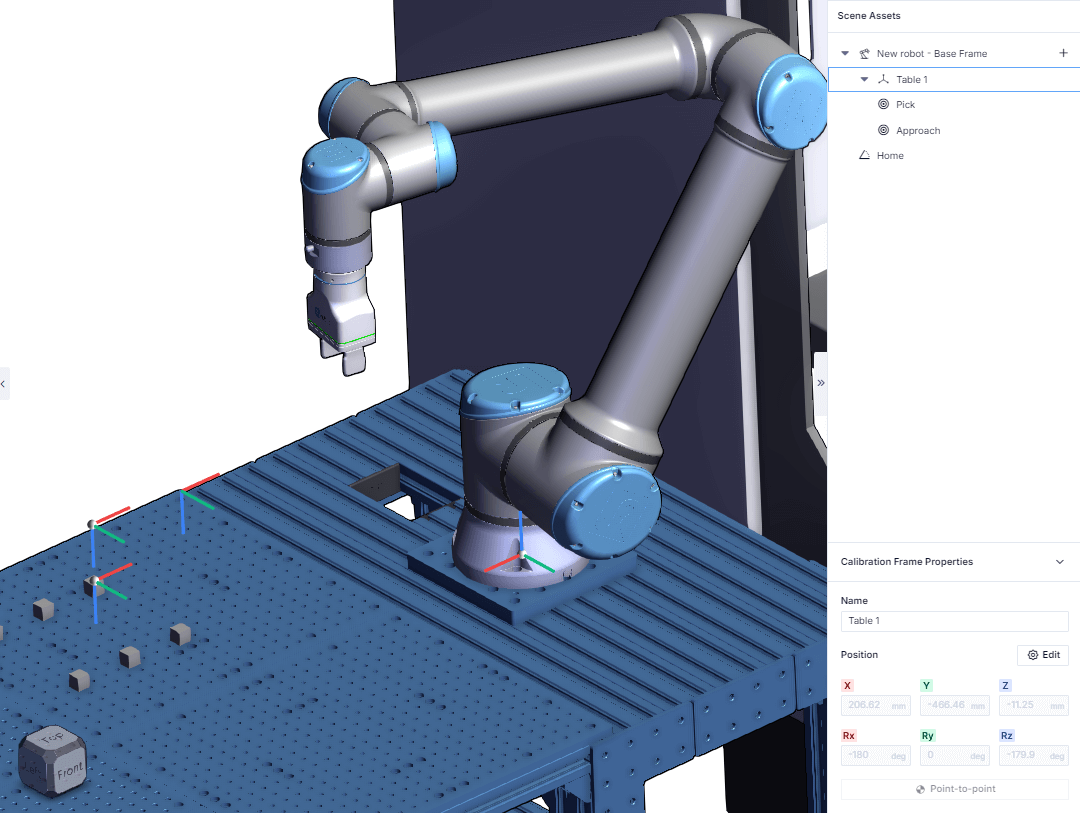Collapse the Table 1 tree node
Screen dimensions: 1080x813
pyautogui.click(x=864, y=79)
